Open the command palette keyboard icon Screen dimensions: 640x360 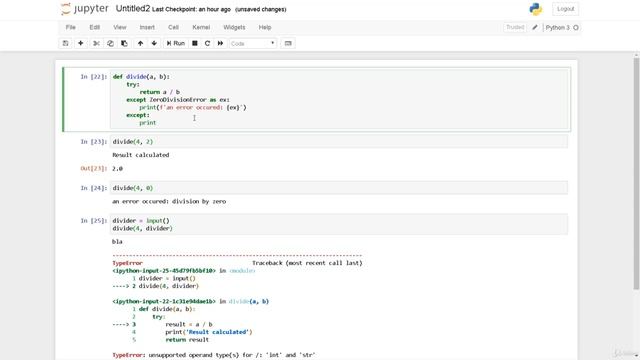288,43
